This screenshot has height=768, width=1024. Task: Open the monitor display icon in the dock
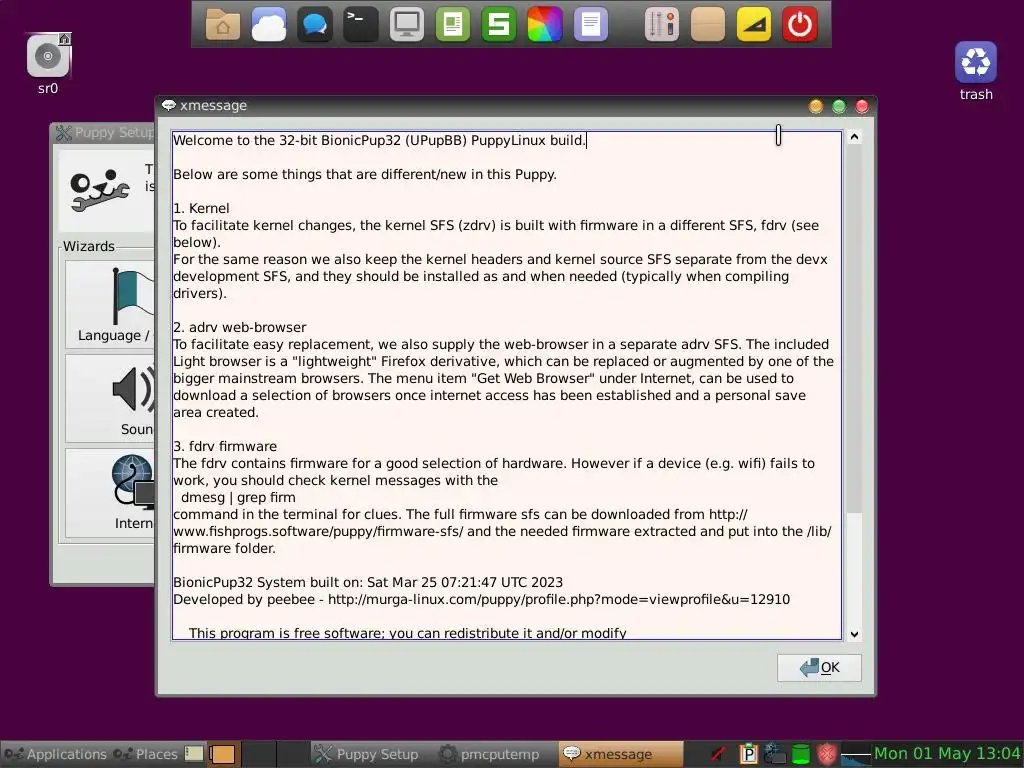tap(407, 25)
